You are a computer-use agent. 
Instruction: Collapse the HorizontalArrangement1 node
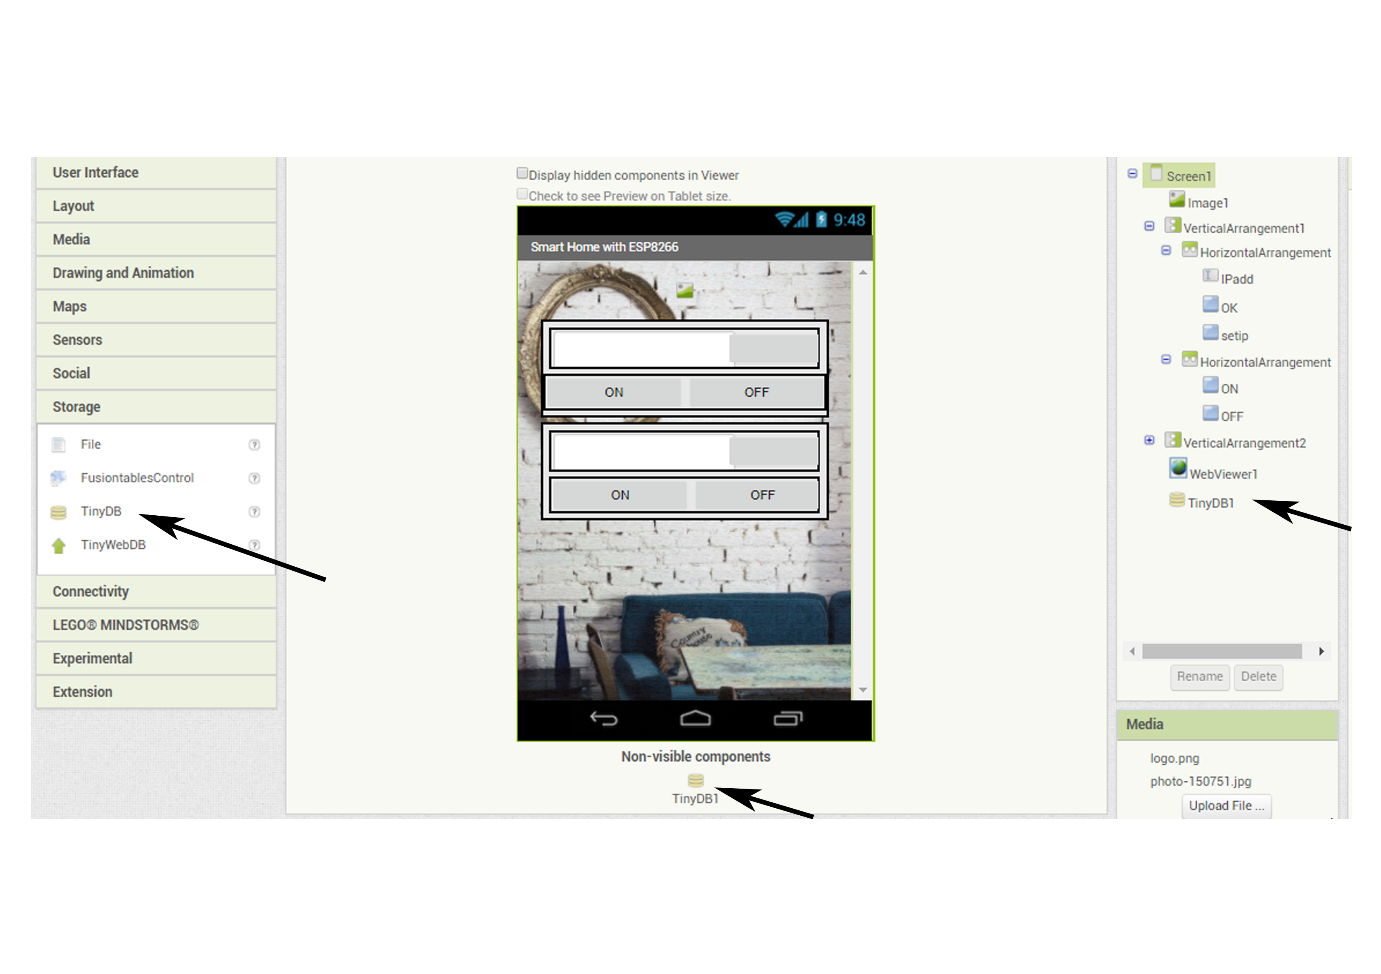click(1165, 250)
